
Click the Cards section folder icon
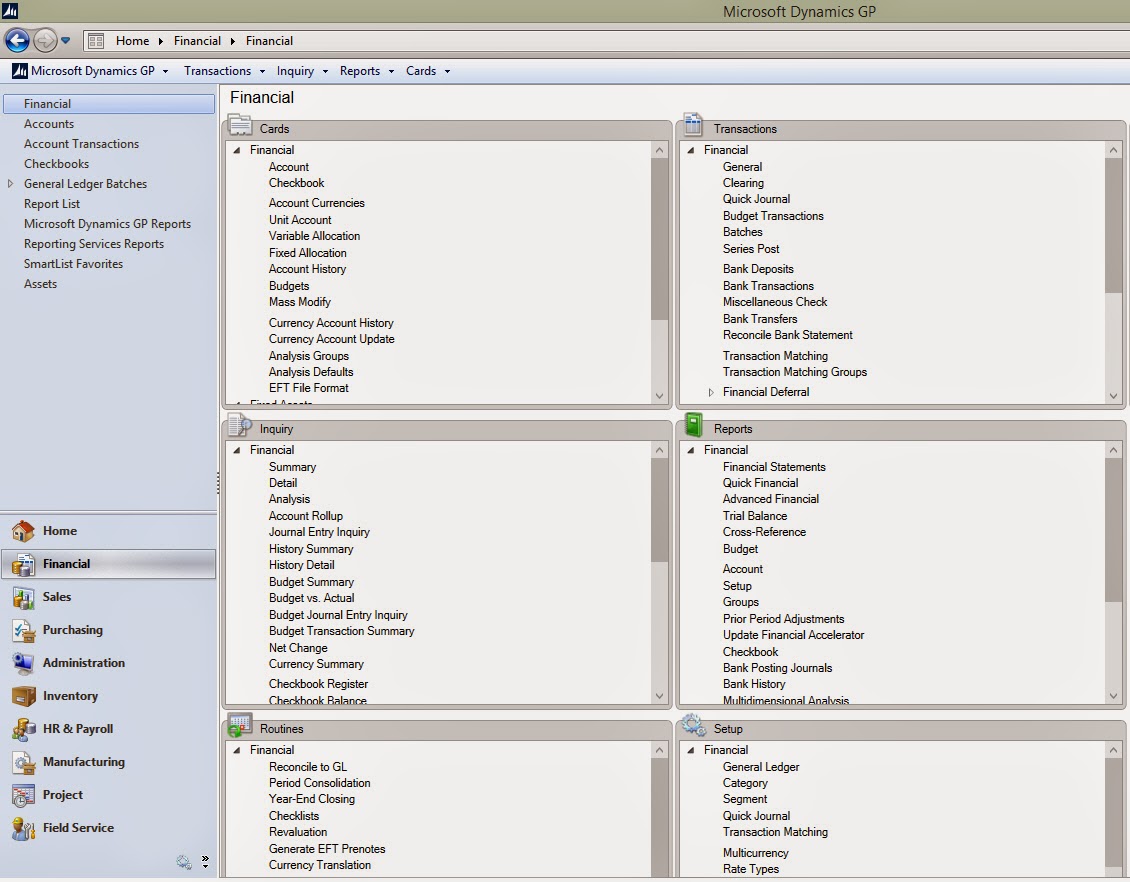click(x=240, y=125)
